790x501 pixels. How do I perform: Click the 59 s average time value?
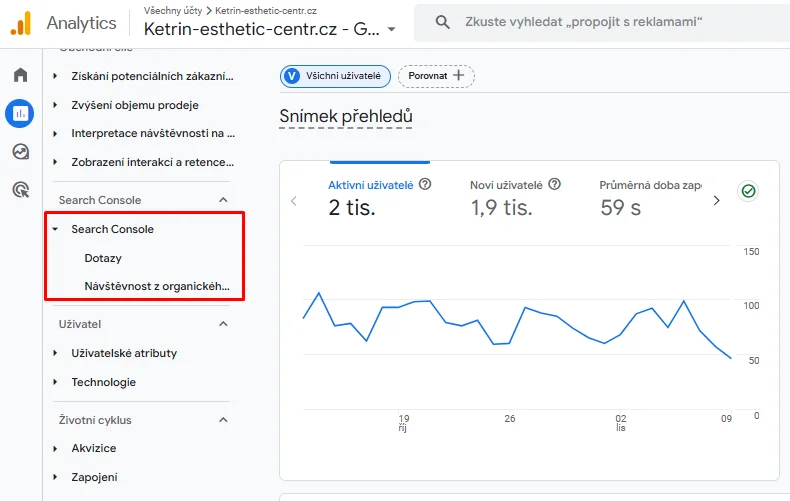620,207
